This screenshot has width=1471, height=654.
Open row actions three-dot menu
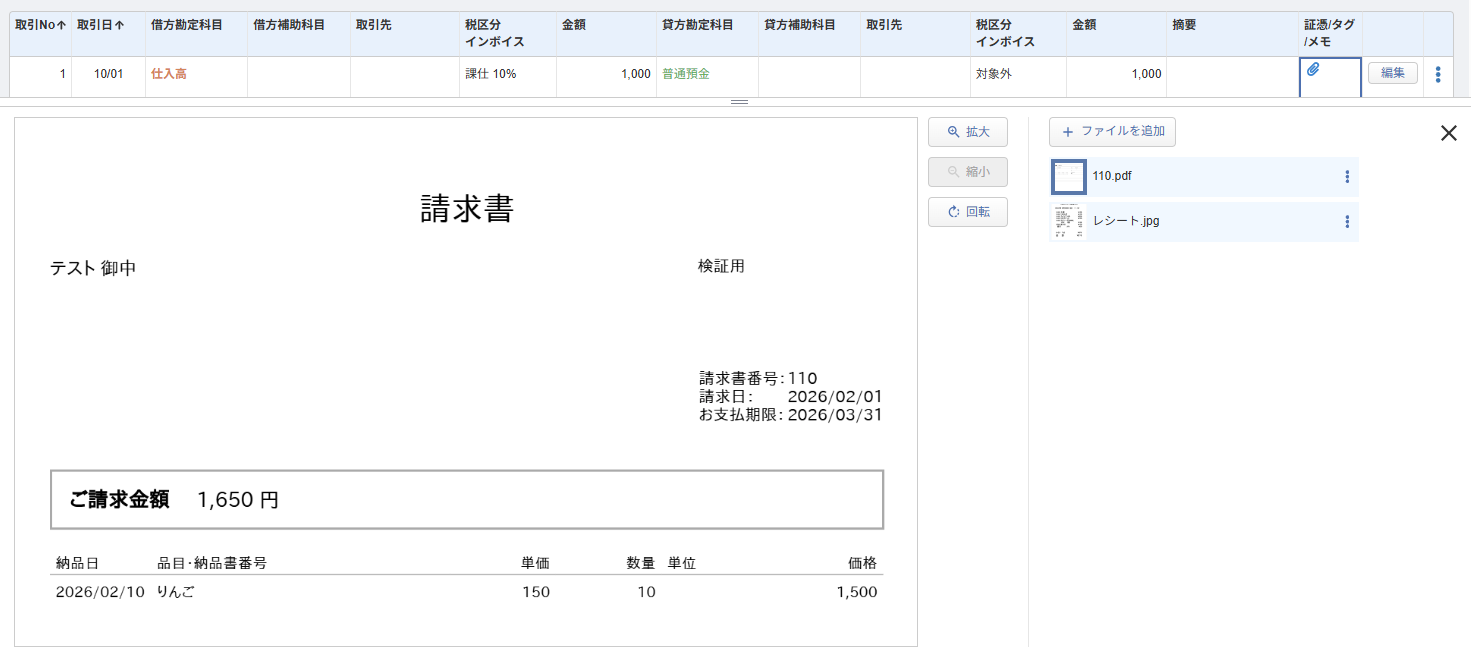tap(1438, 74)
